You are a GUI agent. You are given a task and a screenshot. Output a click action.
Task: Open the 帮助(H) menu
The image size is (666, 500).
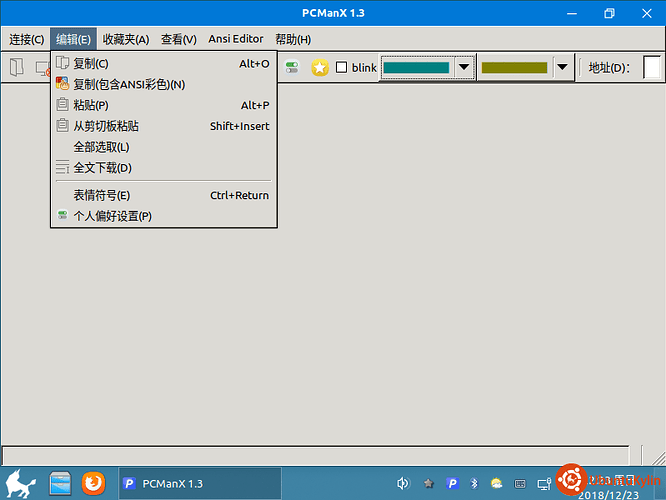(293, 40)
